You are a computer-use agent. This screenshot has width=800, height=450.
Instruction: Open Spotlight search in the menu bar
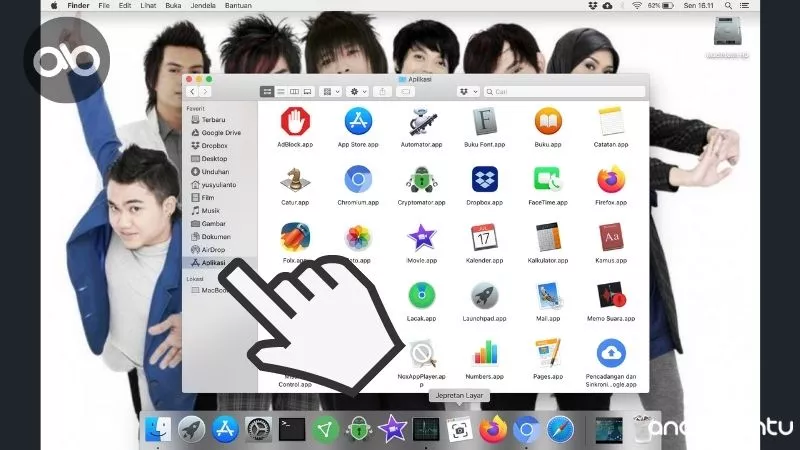728,6
